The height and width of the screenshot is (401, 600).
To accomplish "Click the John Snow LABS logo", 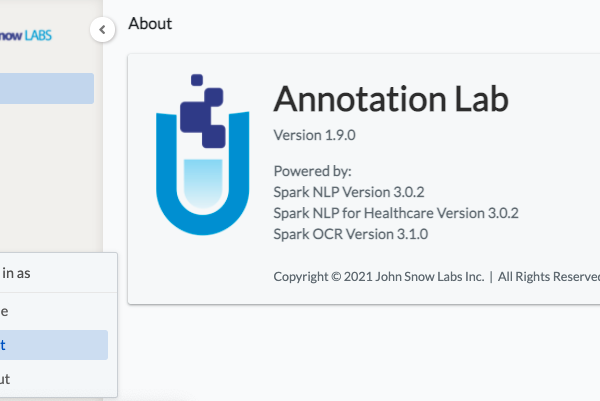I will 26,36.
